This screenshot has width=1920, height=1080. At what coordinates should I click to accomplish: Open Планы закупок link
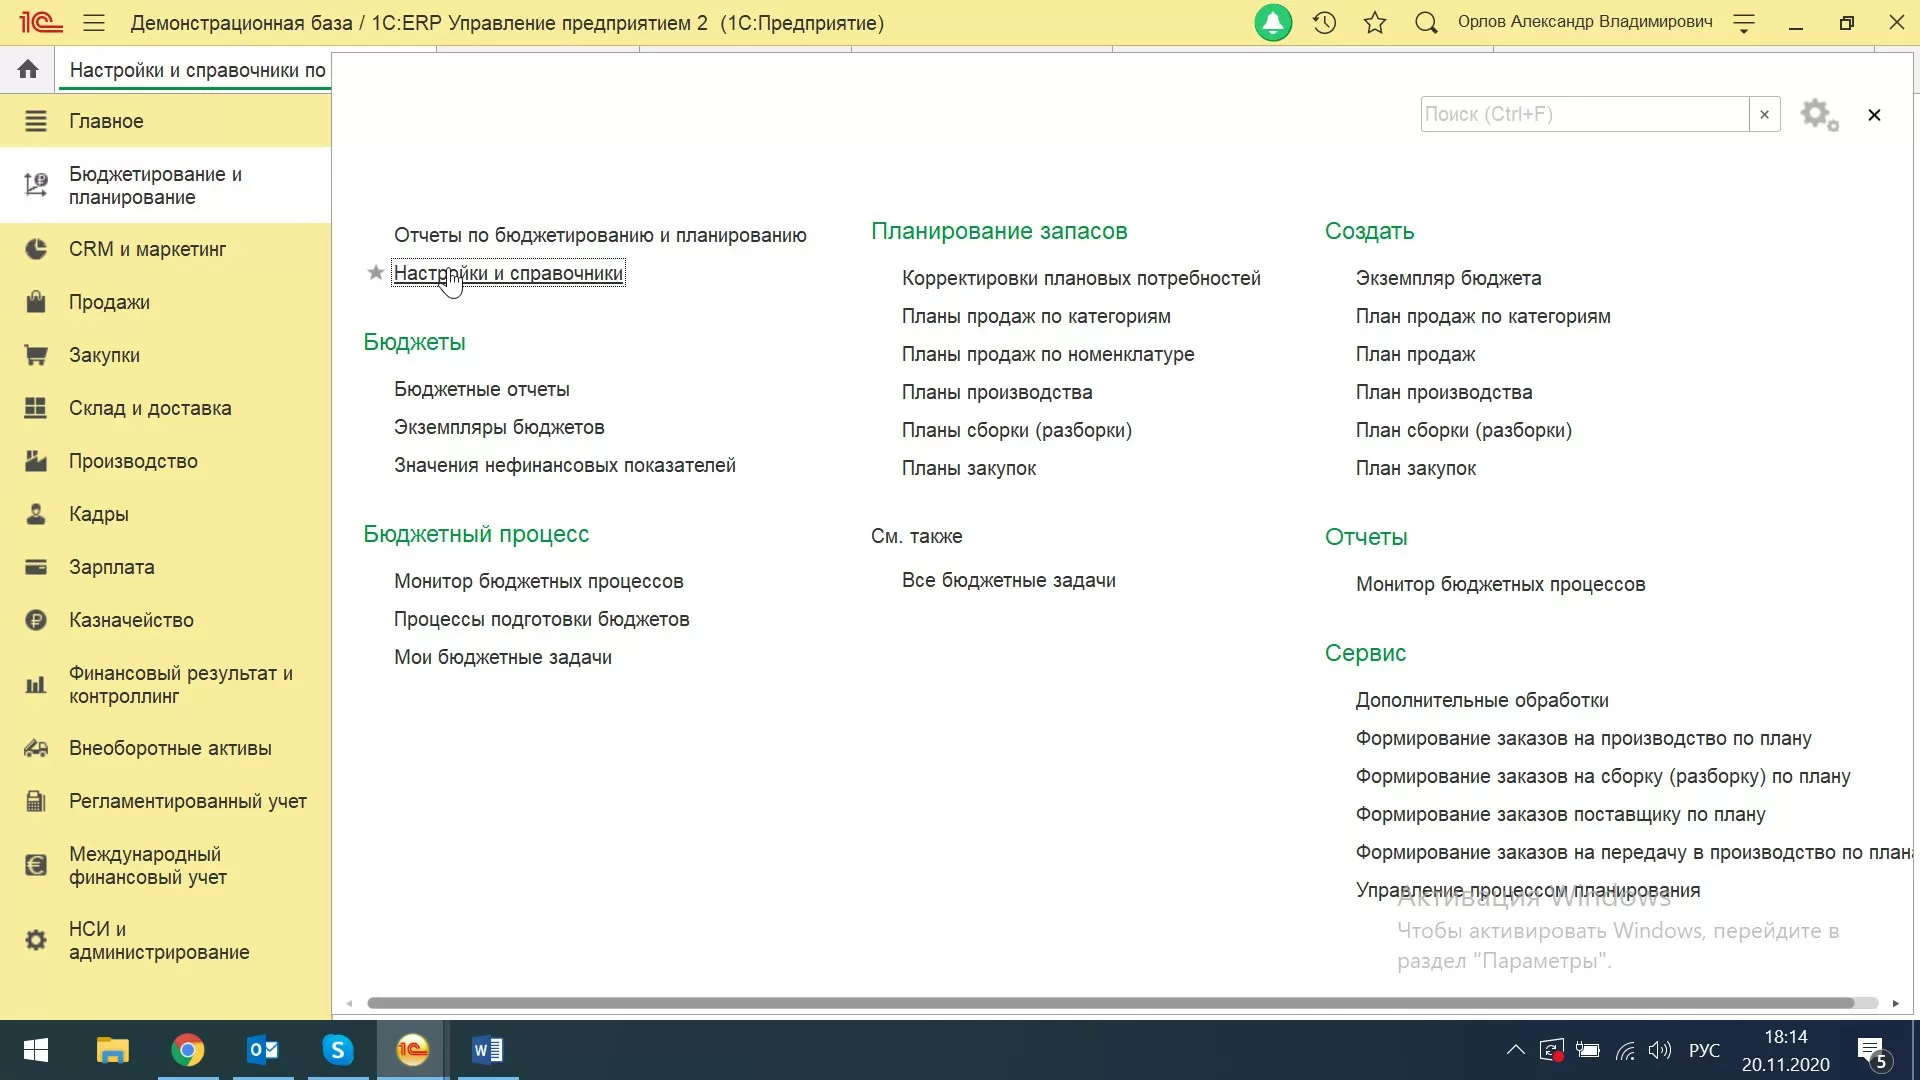[x=968, y=468]
